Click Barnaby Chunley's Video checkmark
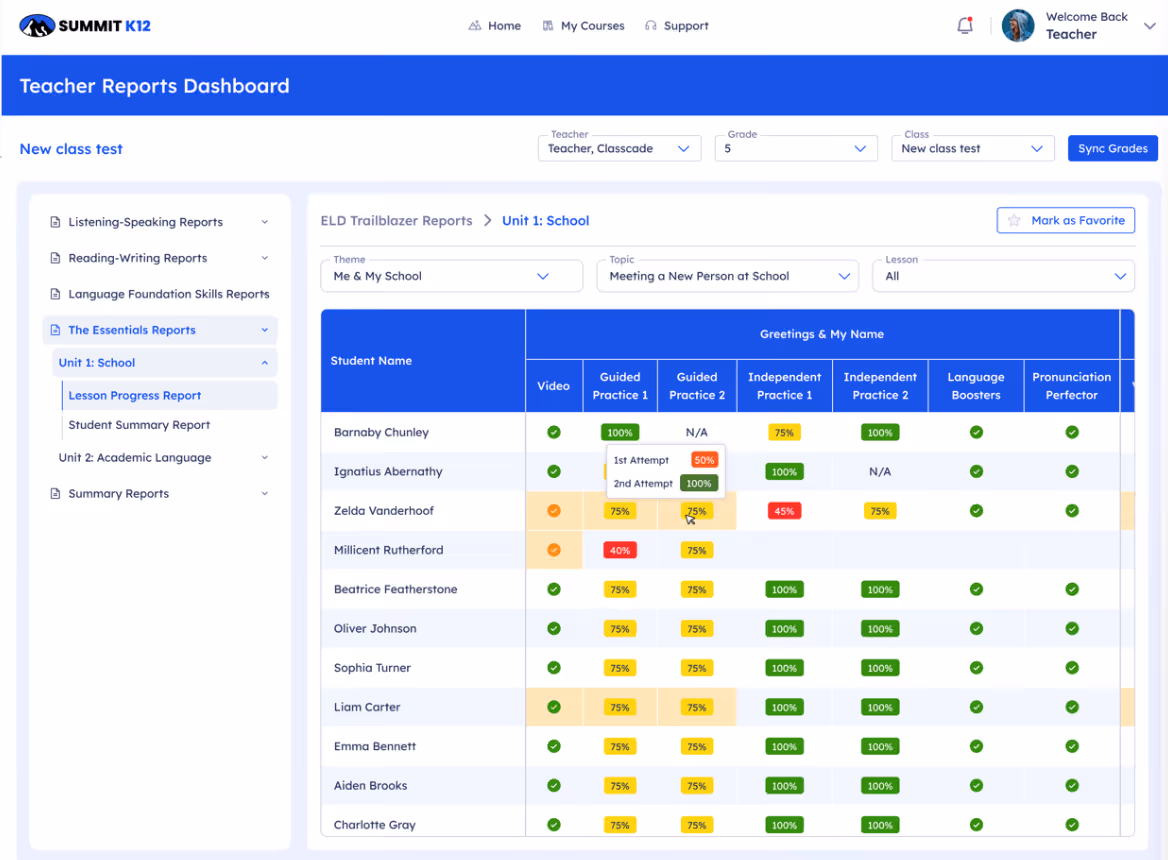 coord(553,432)
